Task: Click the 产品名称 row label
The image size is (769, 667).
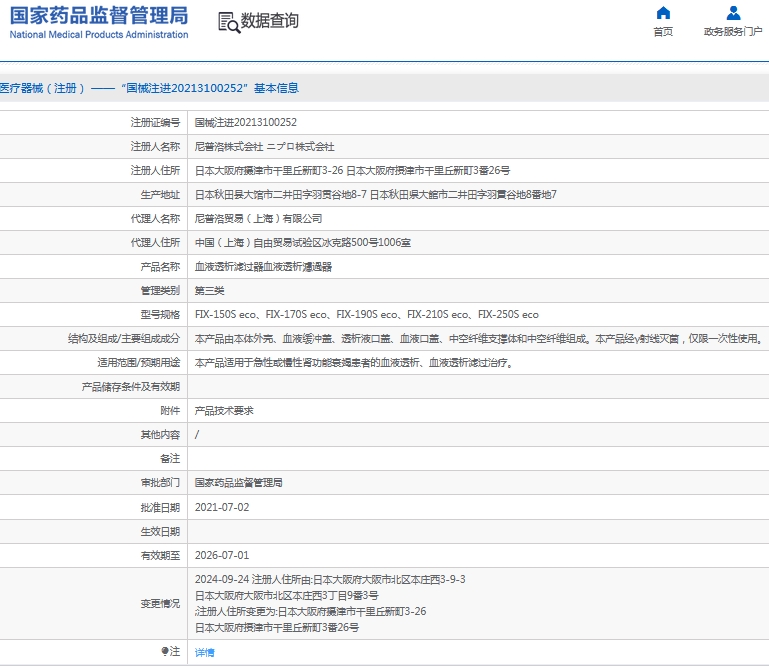Action: point(160,267)
